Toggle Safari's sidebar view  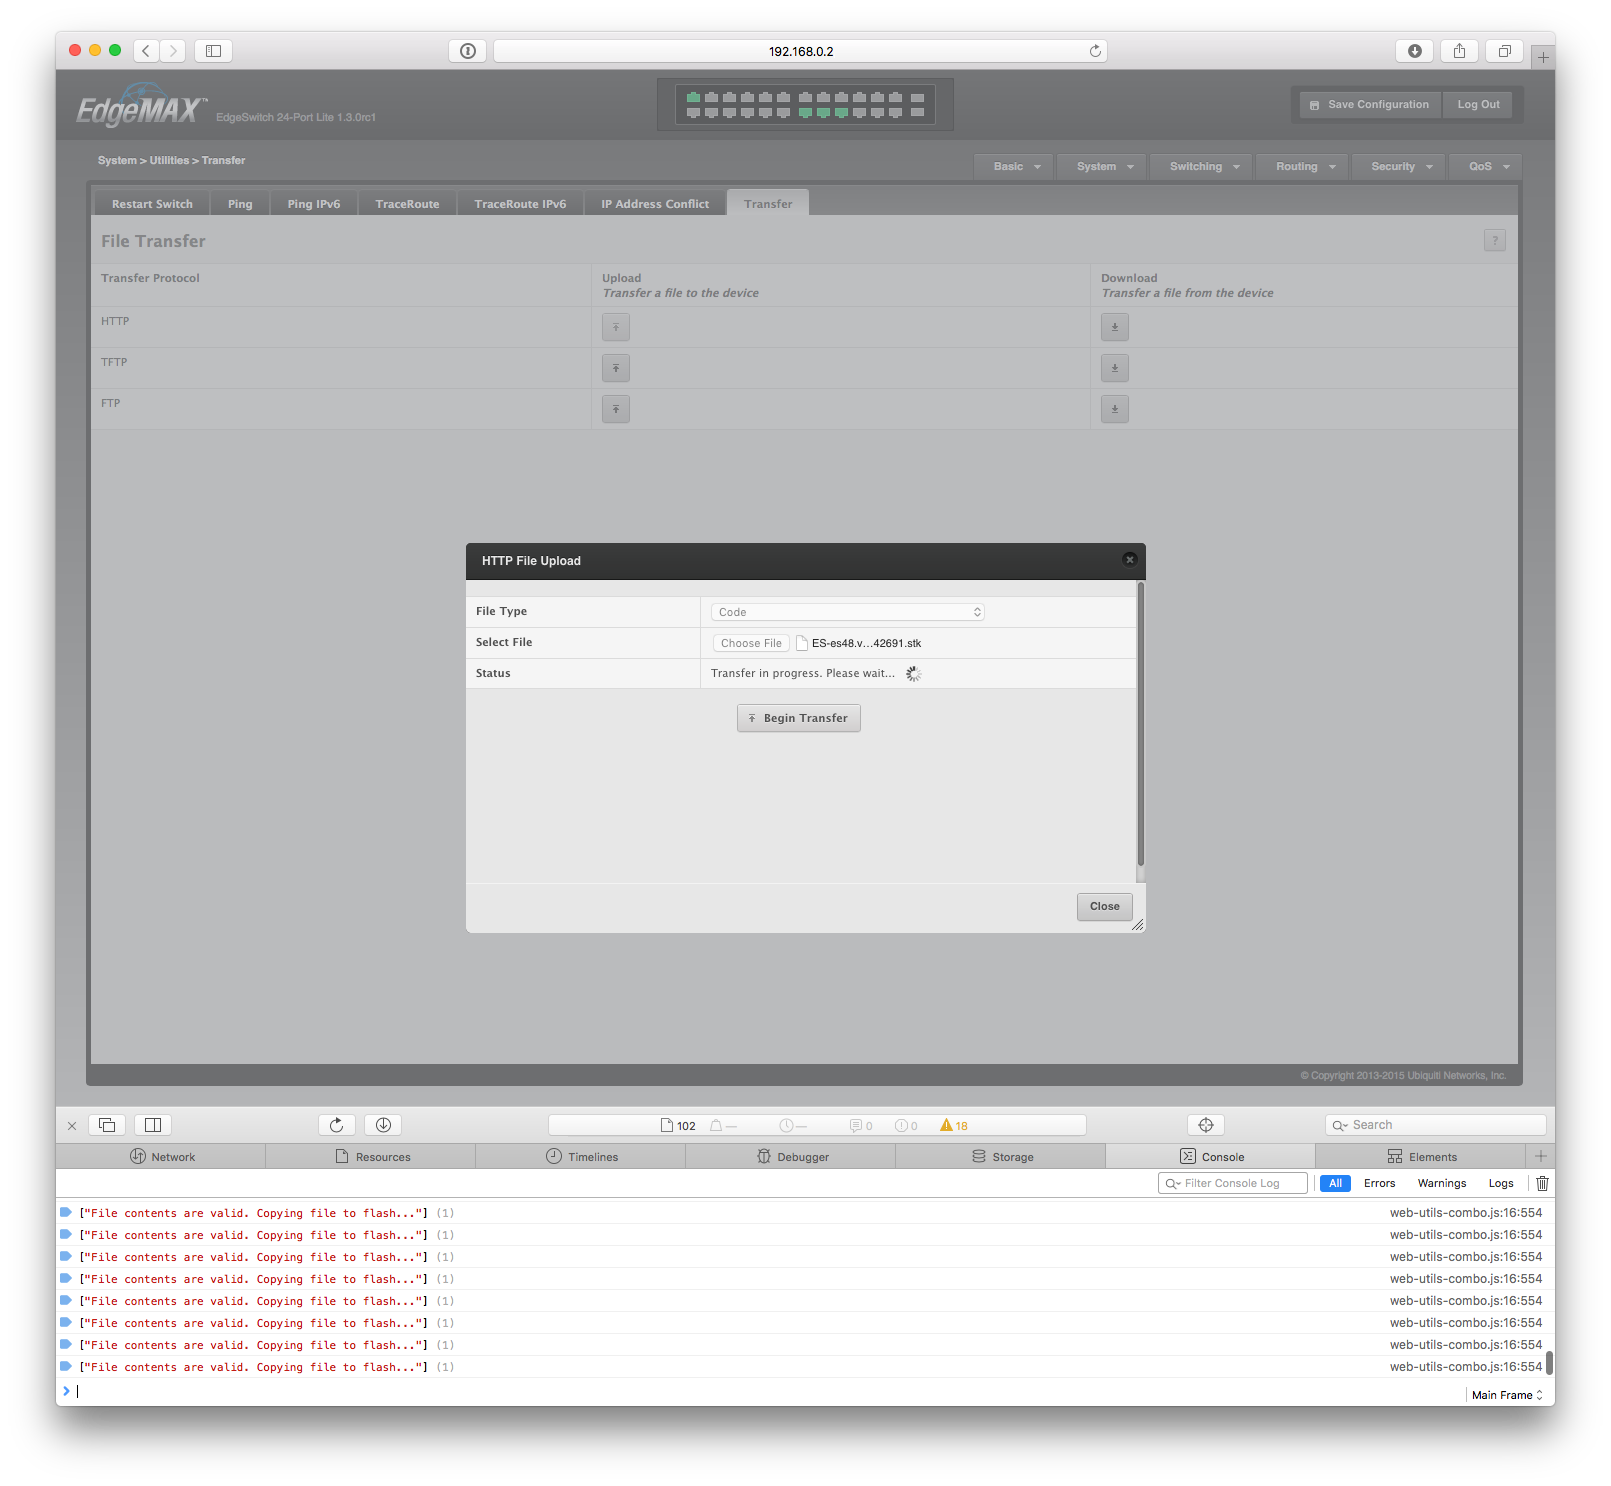(x=213, y=51)
